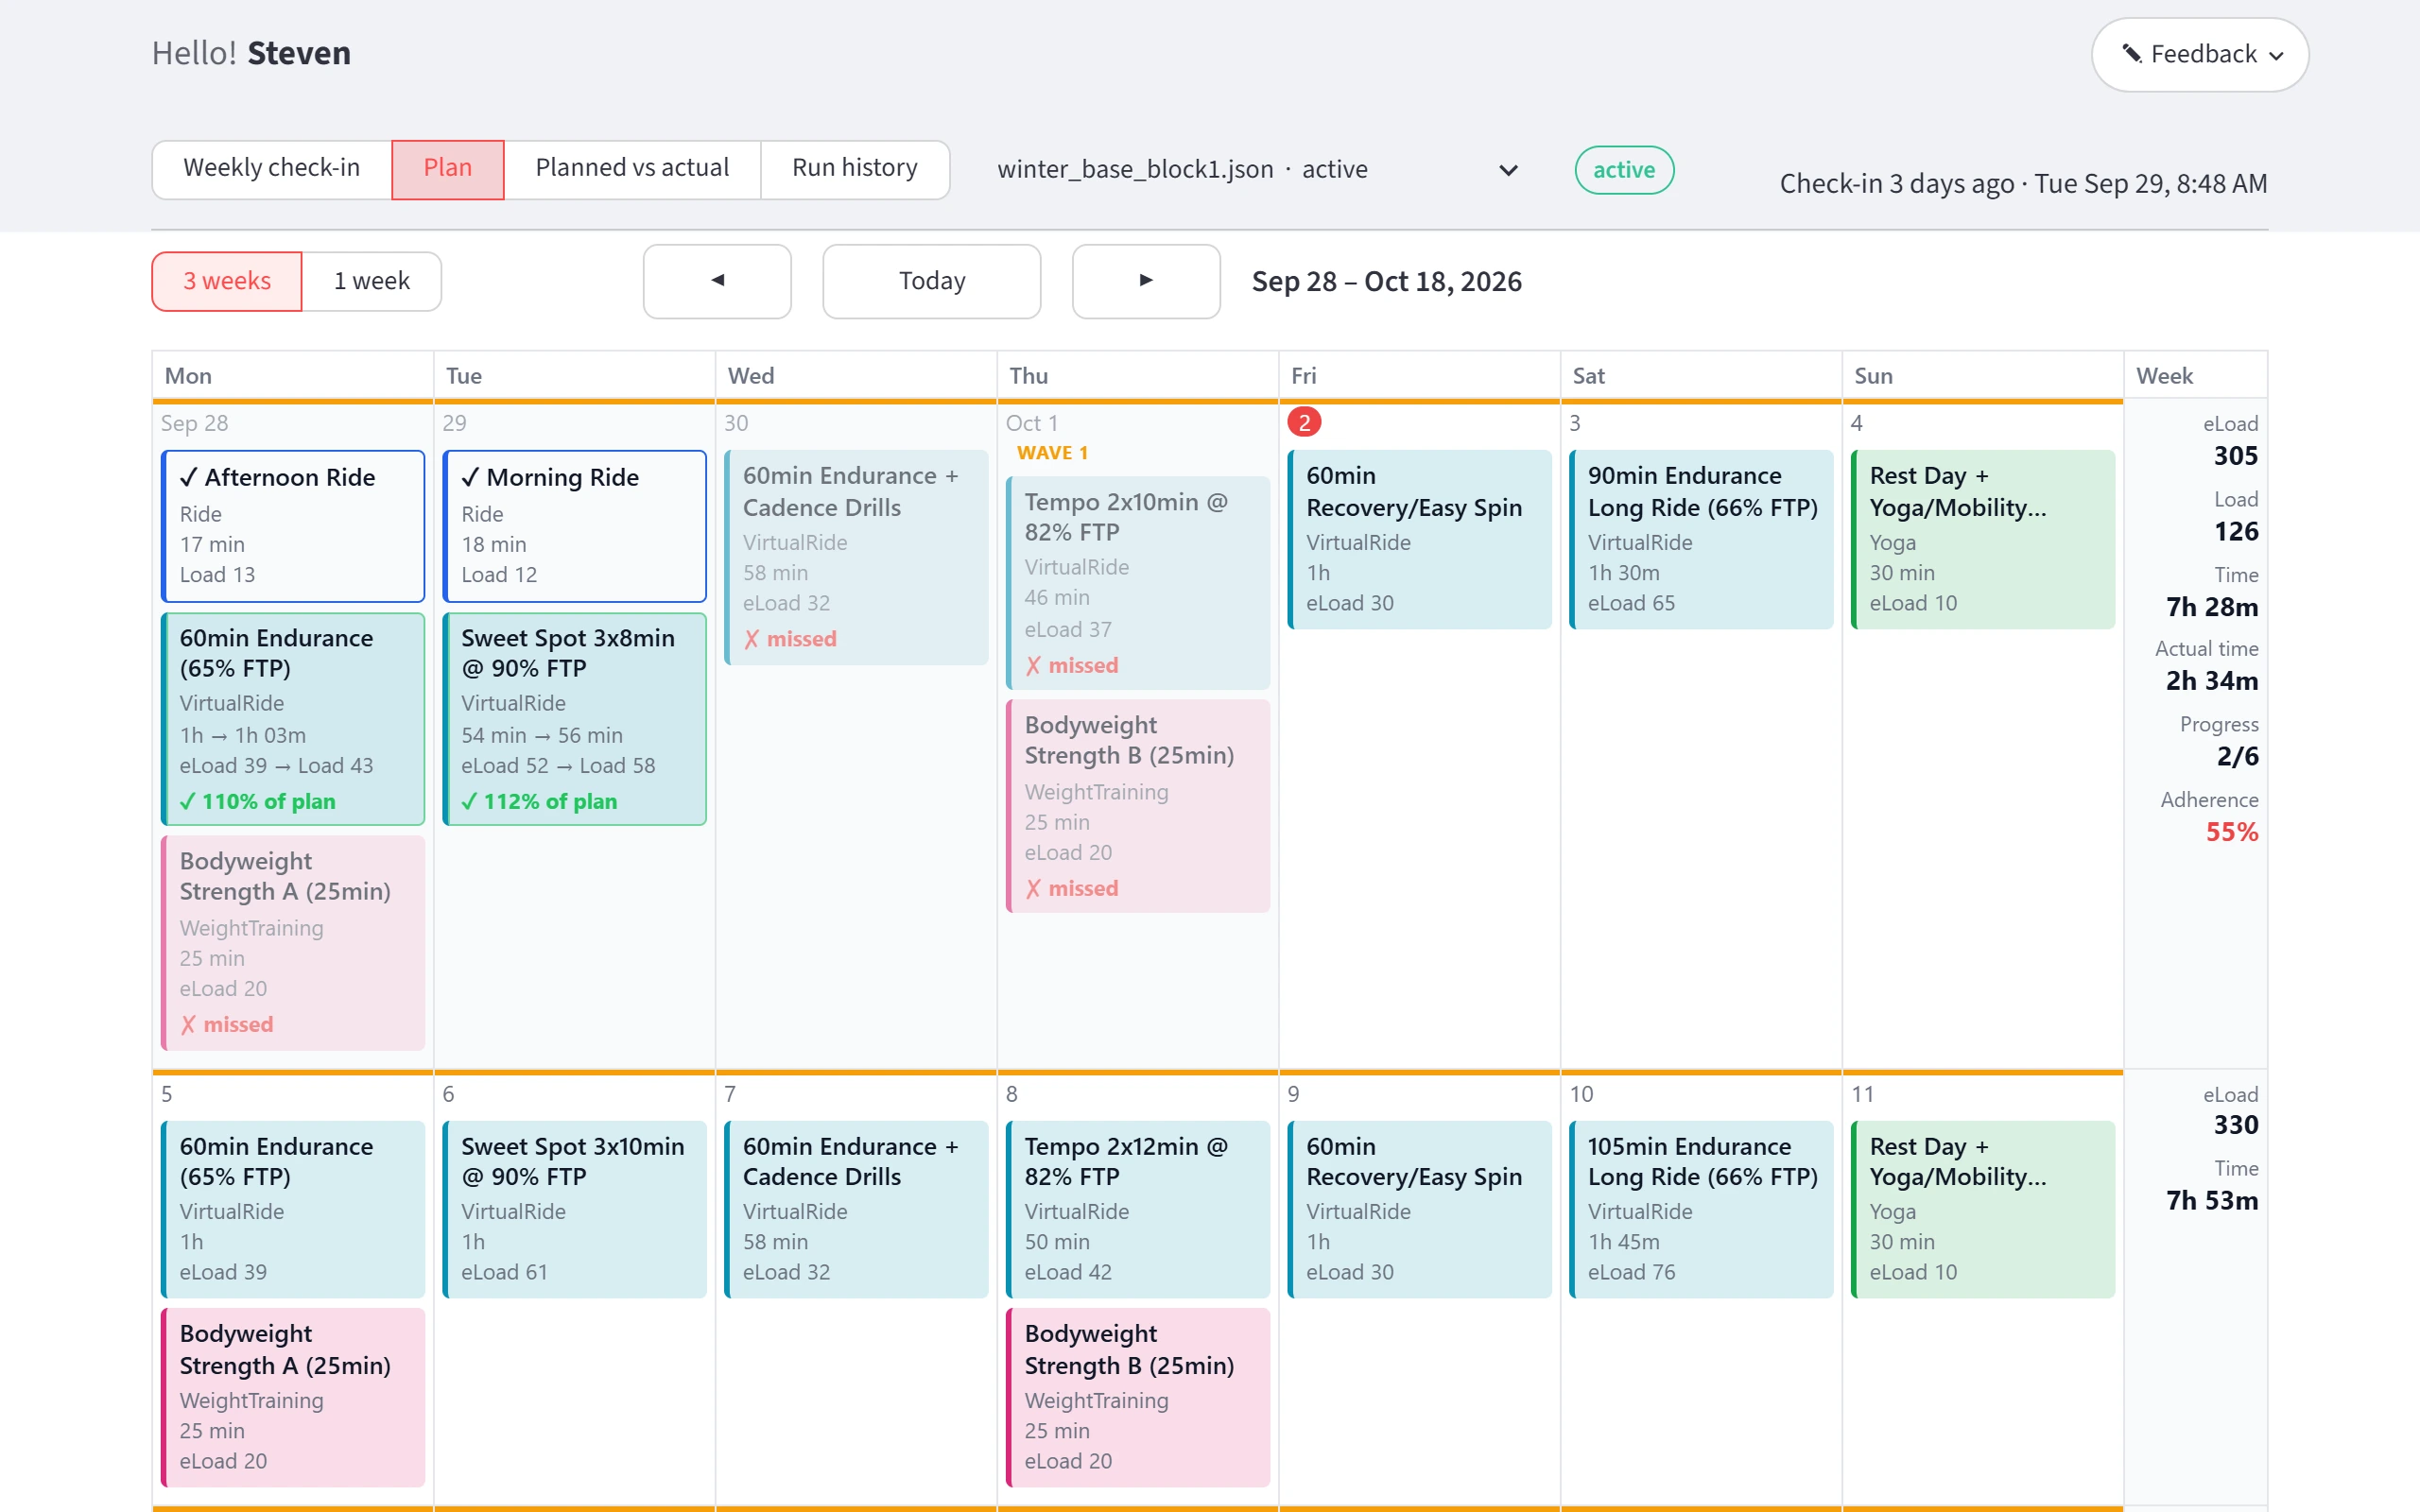2420x1512 pixels.
Task: Open the Feedback dropdown
Action: 2200,54
